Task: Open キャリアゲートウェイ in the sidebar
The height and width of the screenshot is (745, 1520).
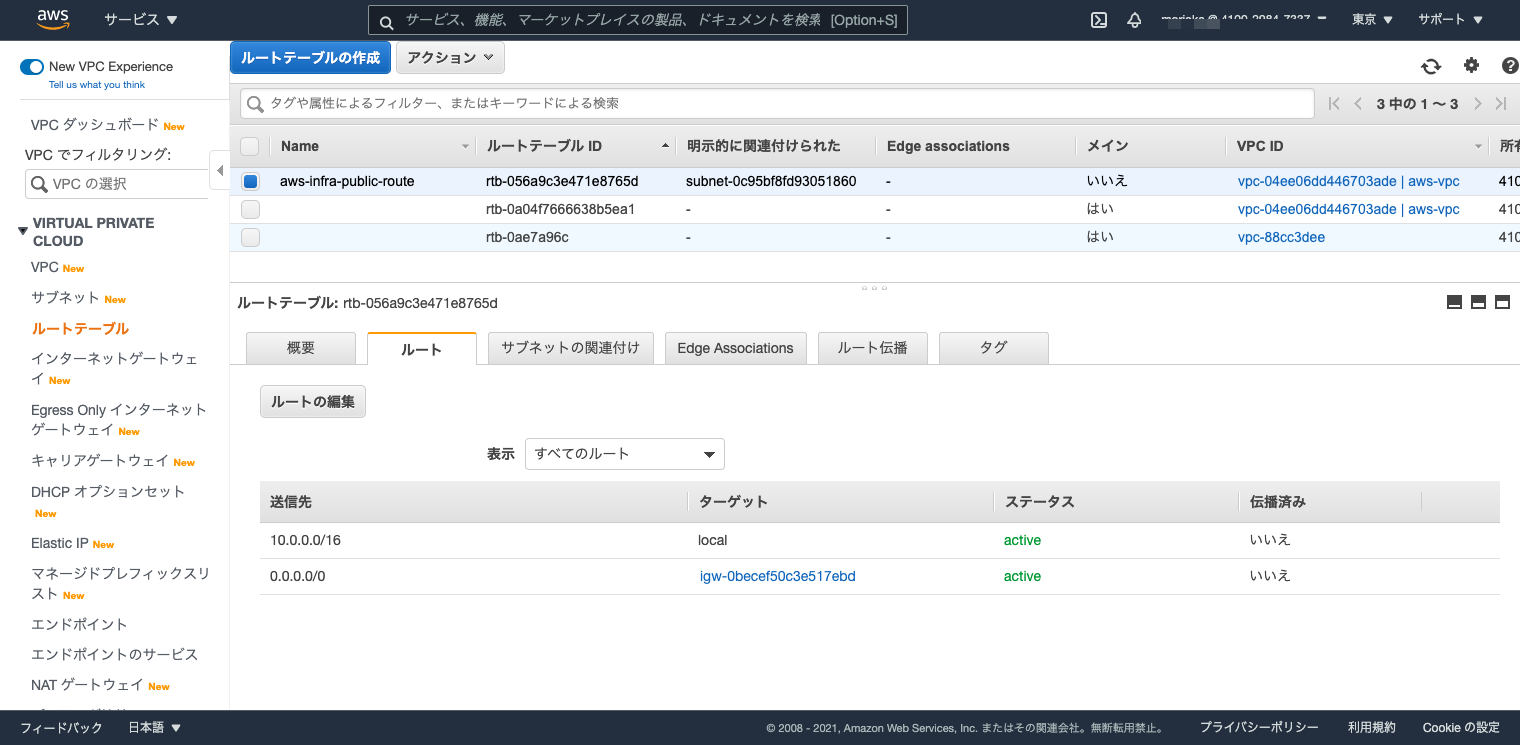Action: click(x=100, y=461)
